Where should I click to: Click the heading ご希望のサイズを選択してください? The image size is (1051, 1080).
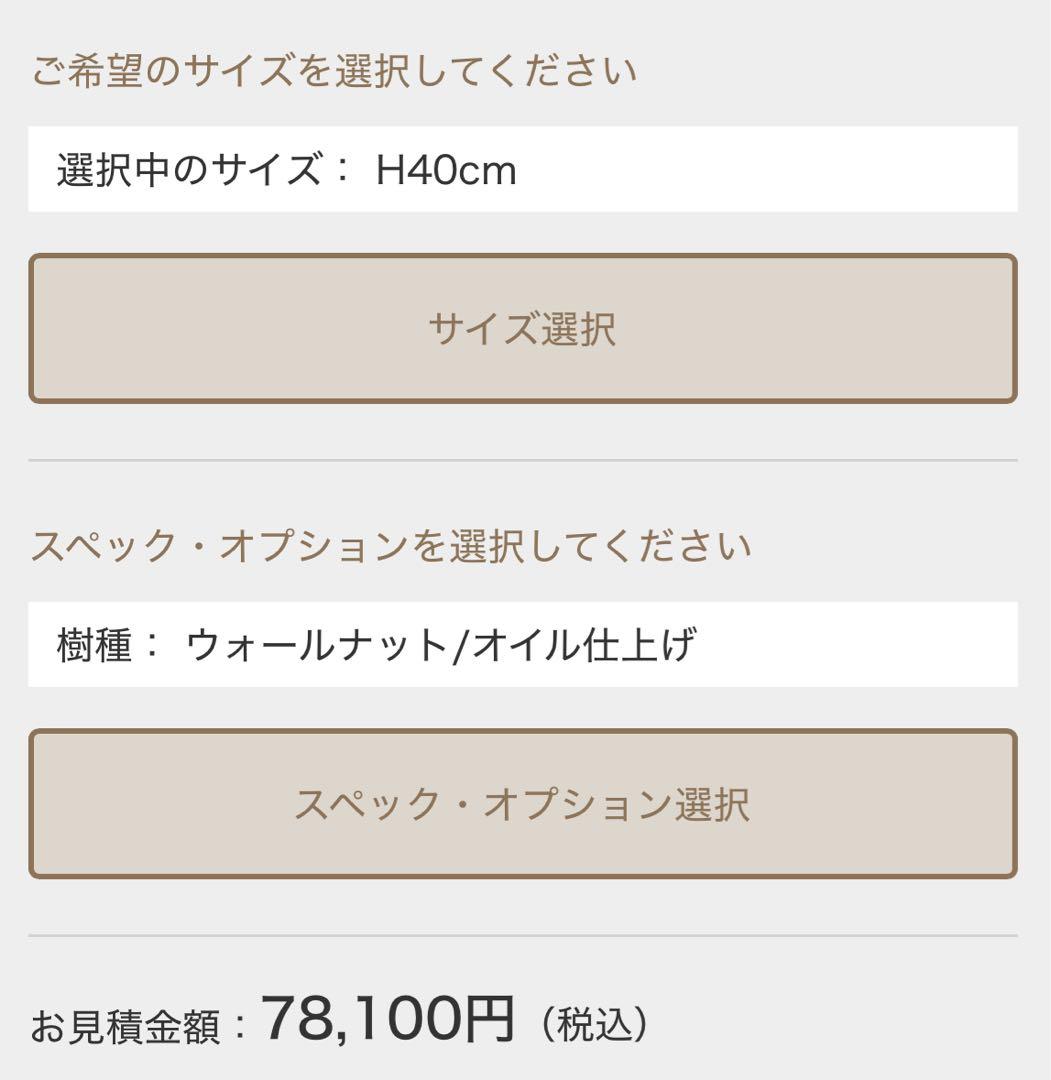[x=334, y=72]
